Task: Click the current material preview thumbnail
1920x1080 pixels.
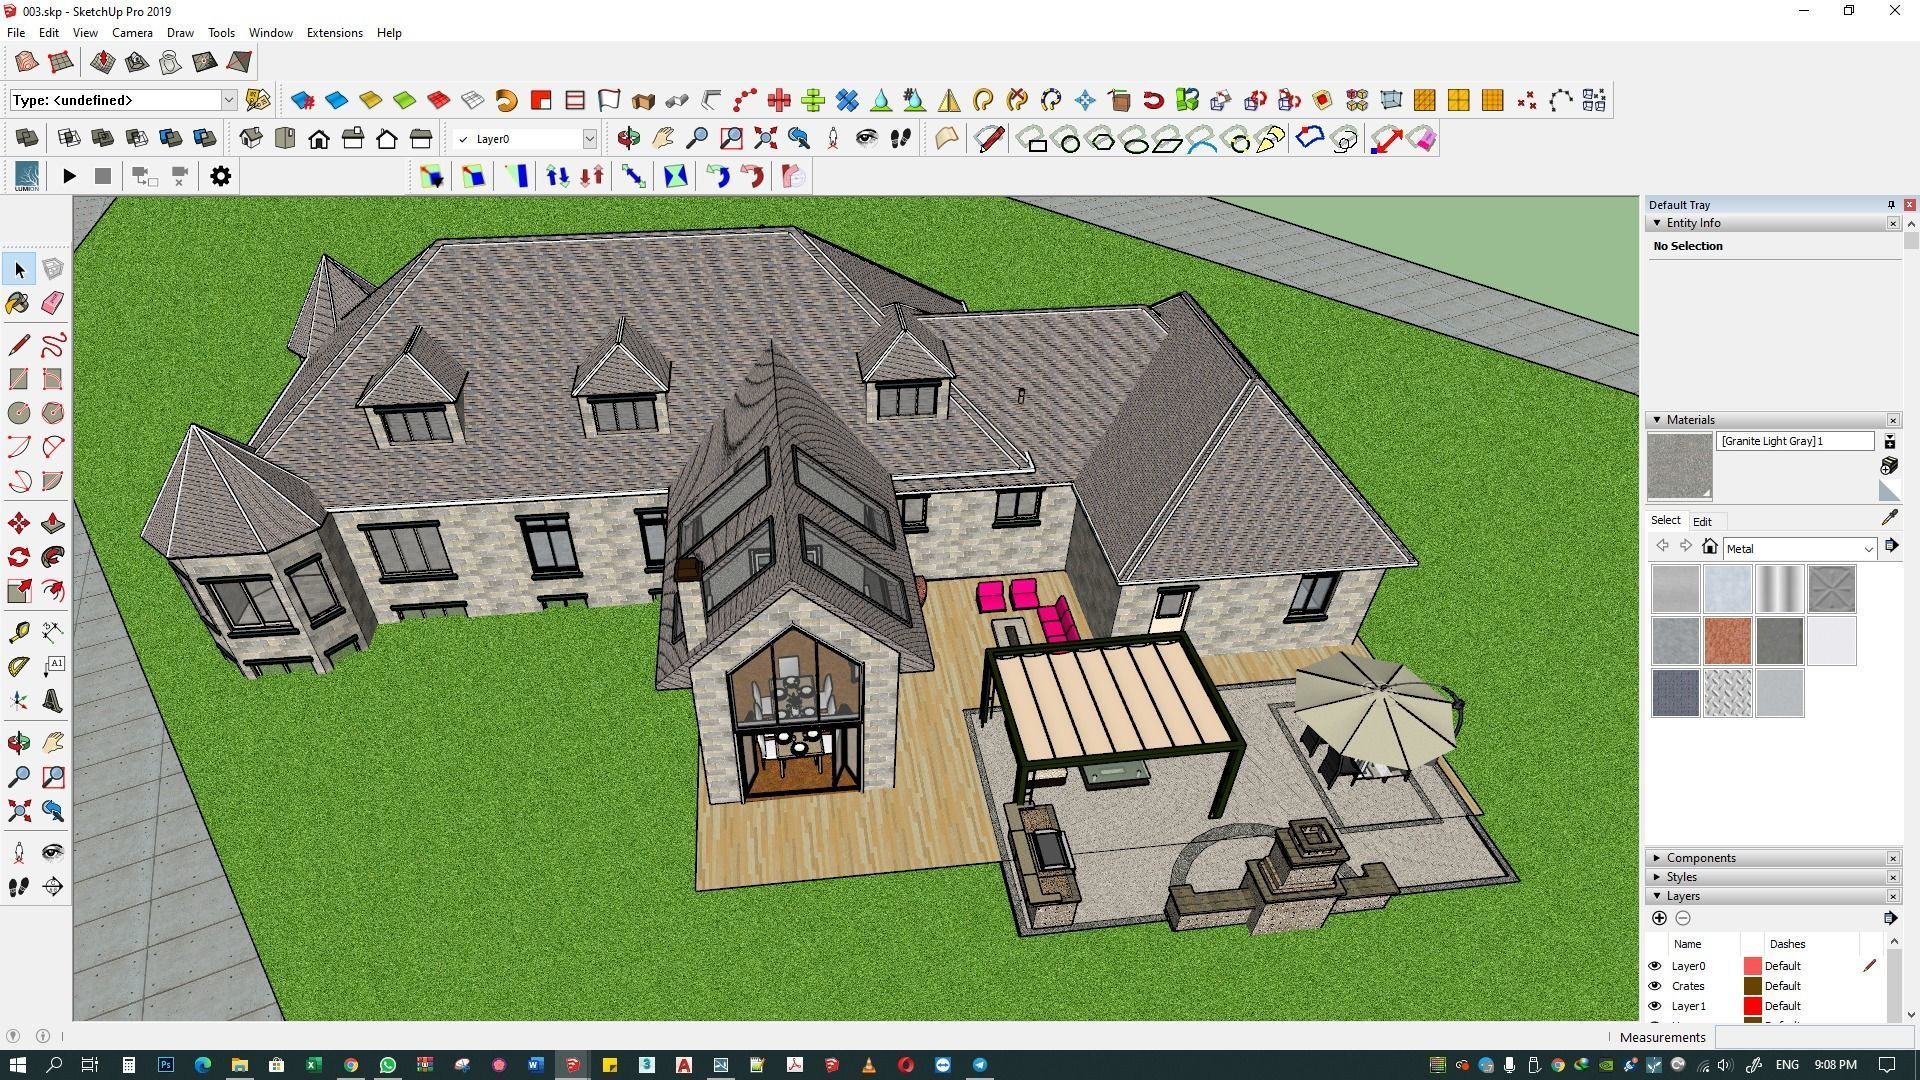Action: click(x=1679, y=466)
